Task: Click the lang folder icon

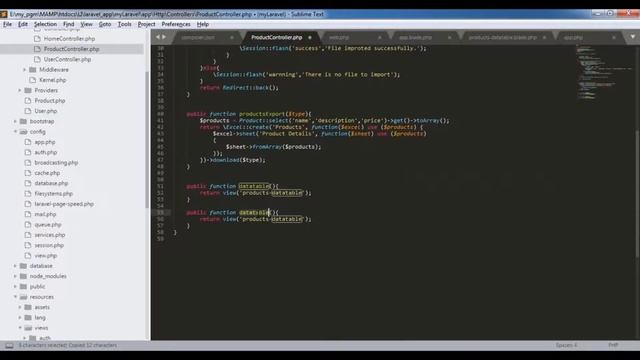Action: click(x=28, y=318)
